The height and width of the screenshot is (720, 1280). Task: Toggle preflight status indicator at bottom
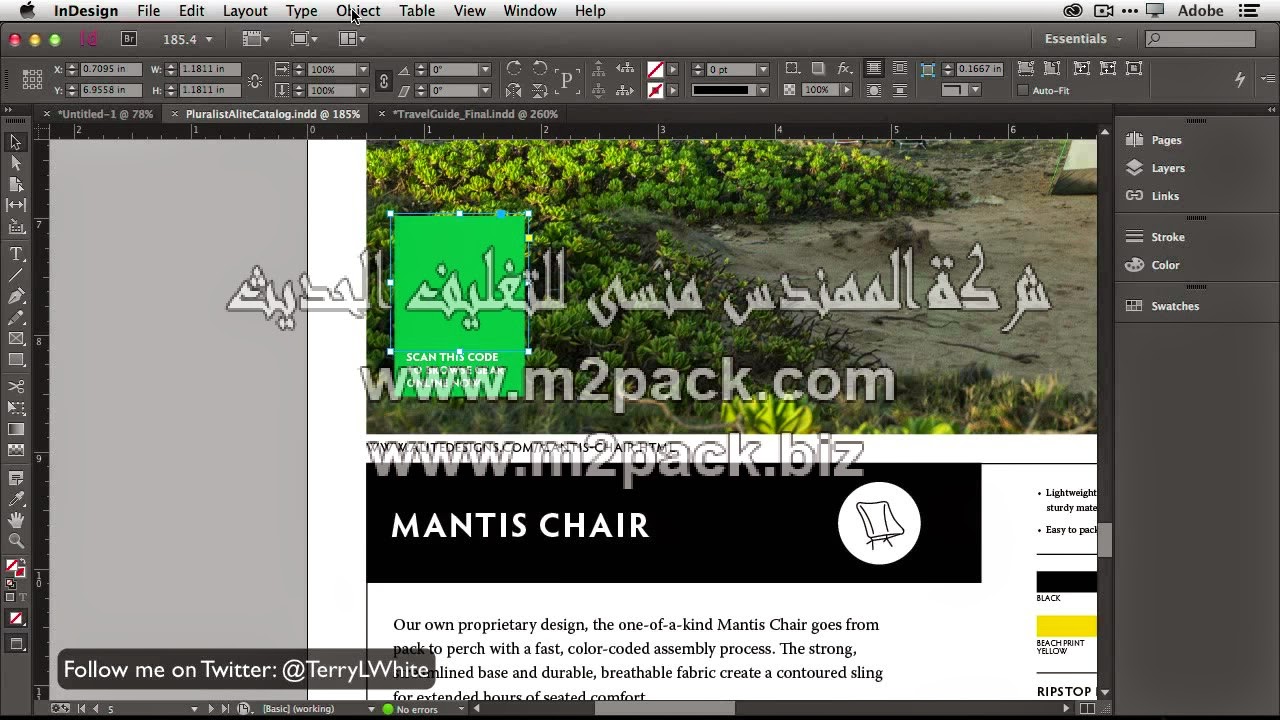click(x=388, y=709)
